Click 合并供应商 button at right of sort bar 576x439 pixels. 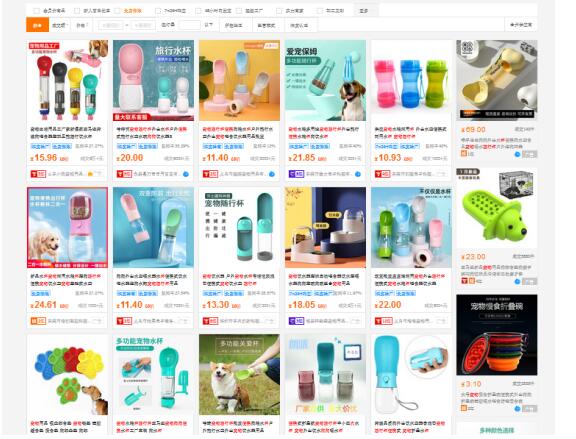point(521,25)
